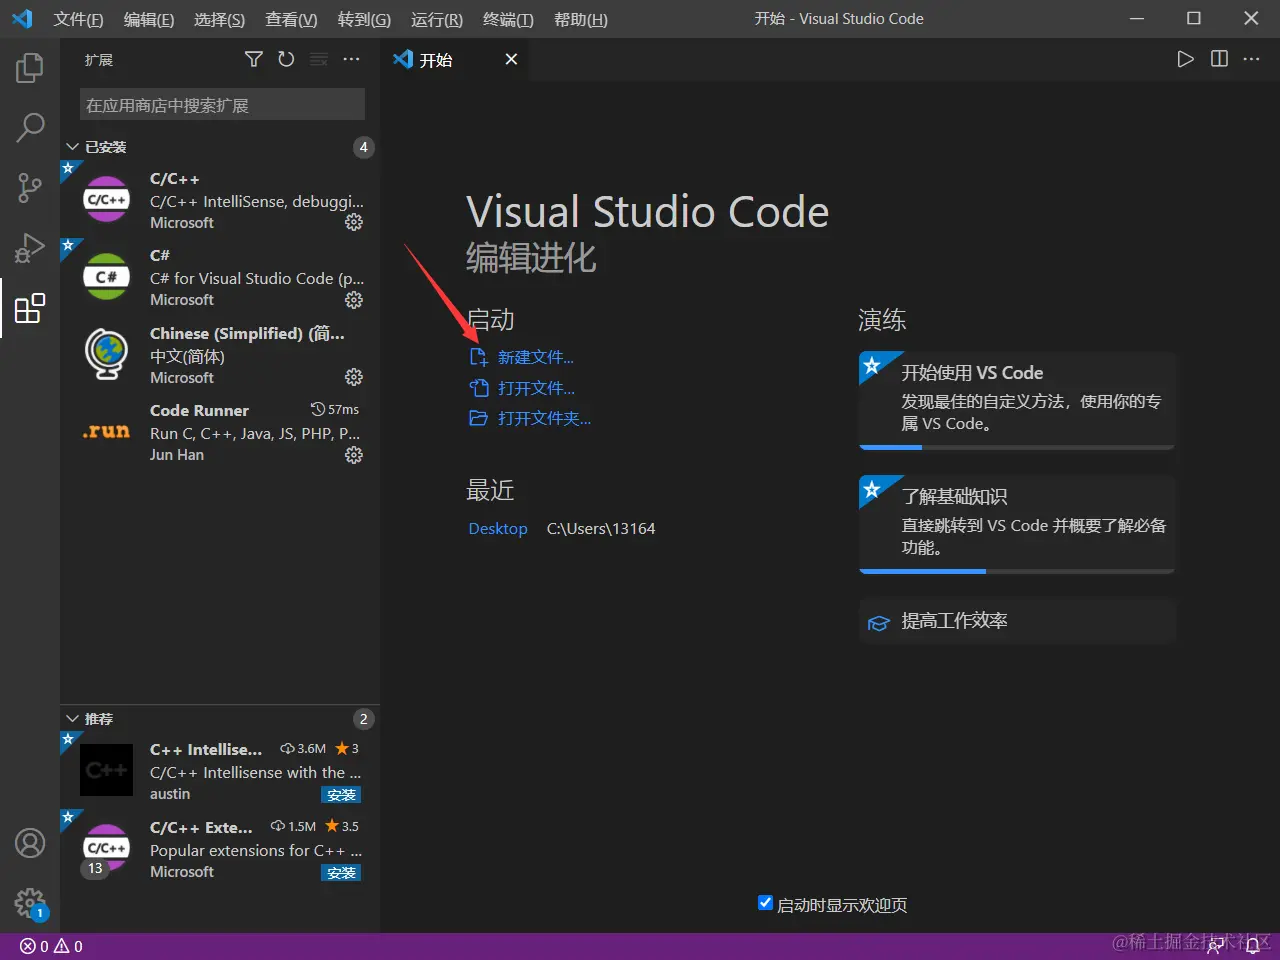
Task: Open the 运行(R) menu
Action: click(x=437, y=19)
